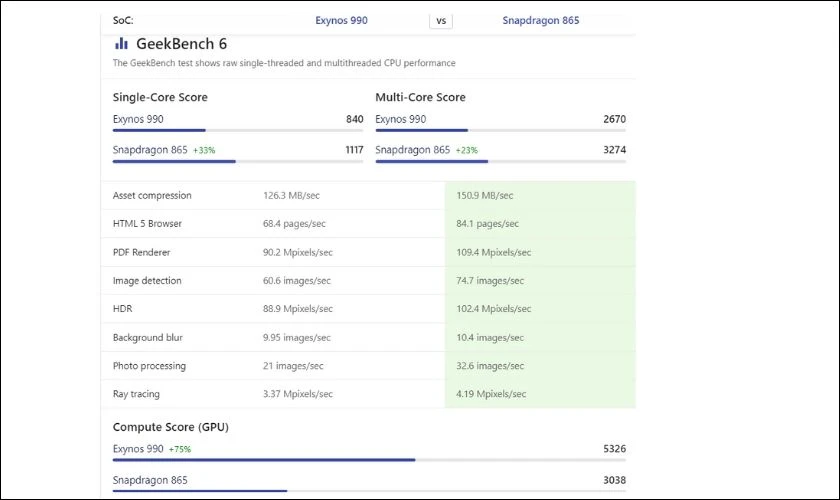
Task: Select the Compute Score (GPU) heading
Action: 171,427
